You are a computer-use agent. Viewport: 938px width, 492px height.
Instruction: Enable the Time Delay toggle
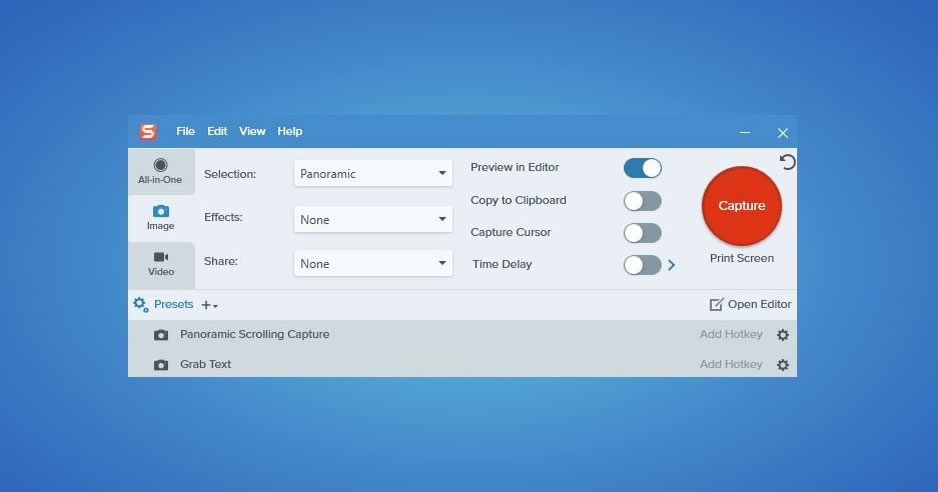point(642,265)
